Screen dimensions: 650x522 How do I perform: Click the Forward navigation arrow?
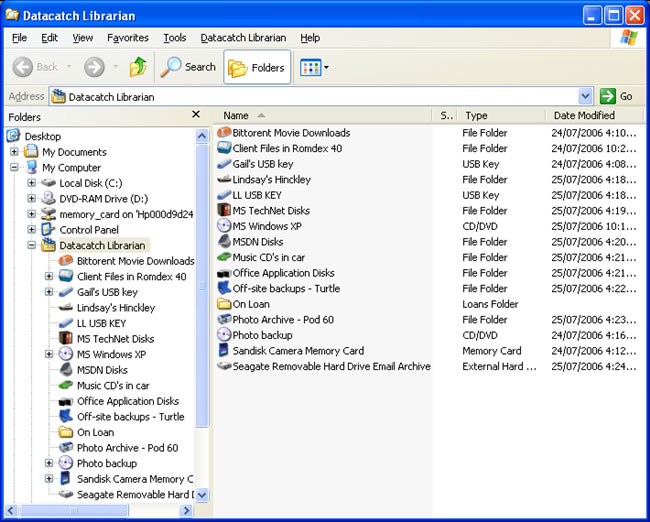click(x=94, y=67)
